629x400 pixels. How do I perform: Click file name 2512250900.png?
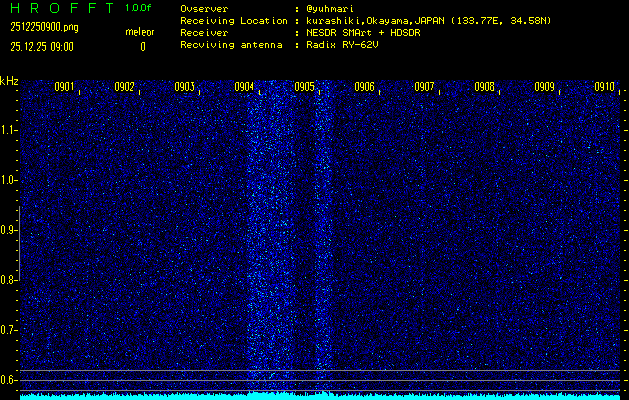point(45,27)
